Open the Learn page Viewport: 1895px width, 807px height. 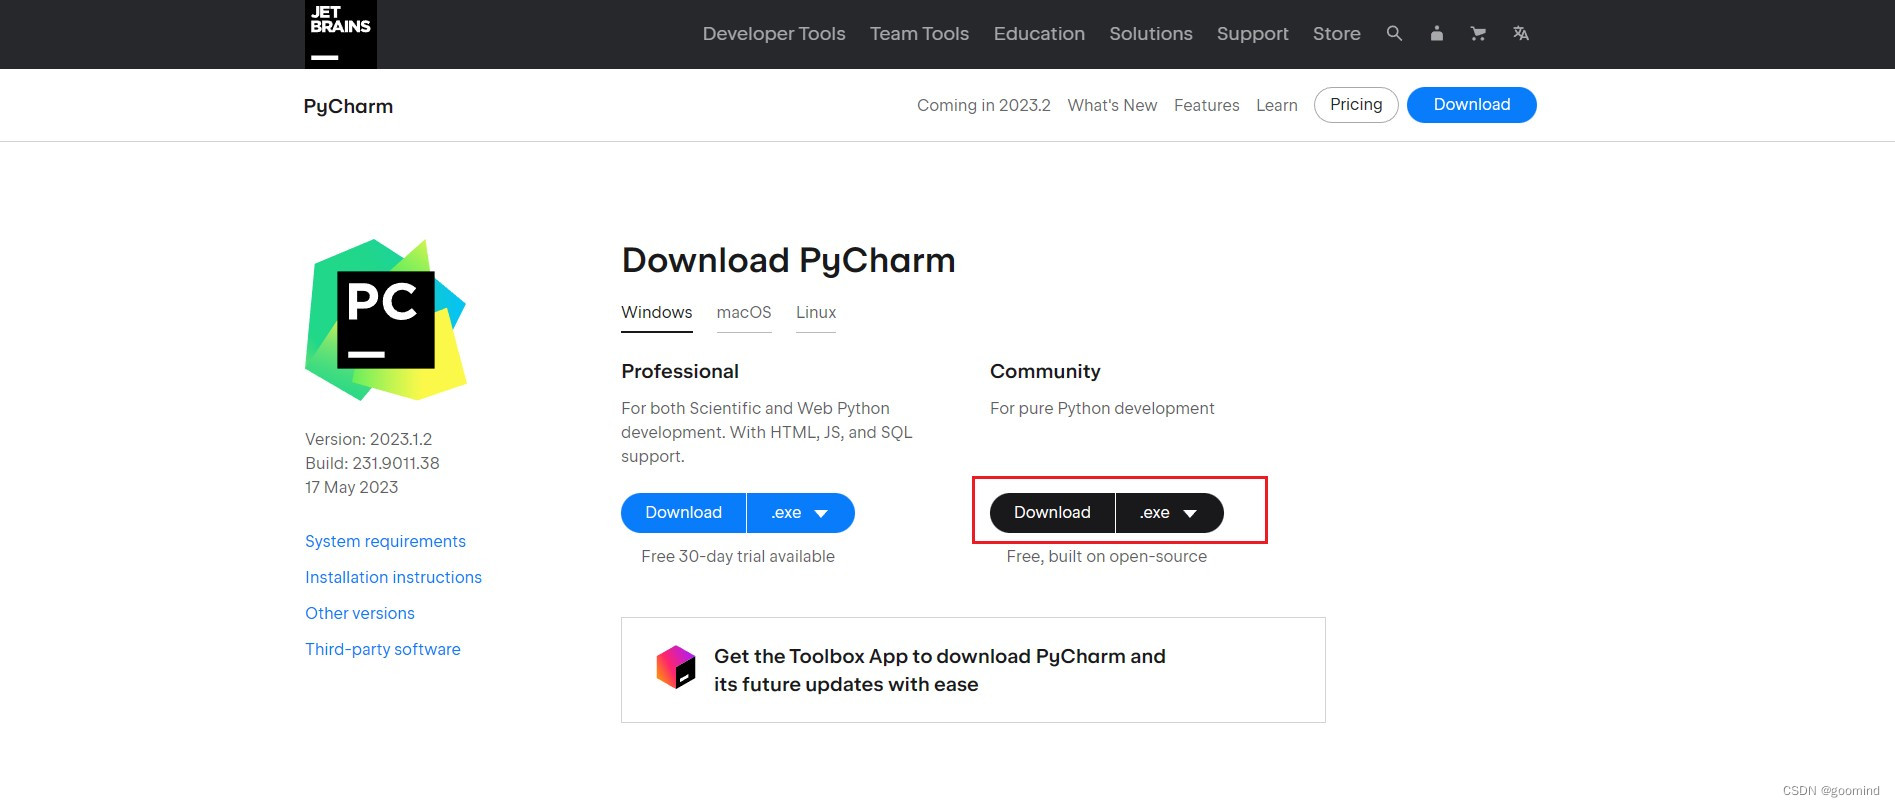(1277, 105)
